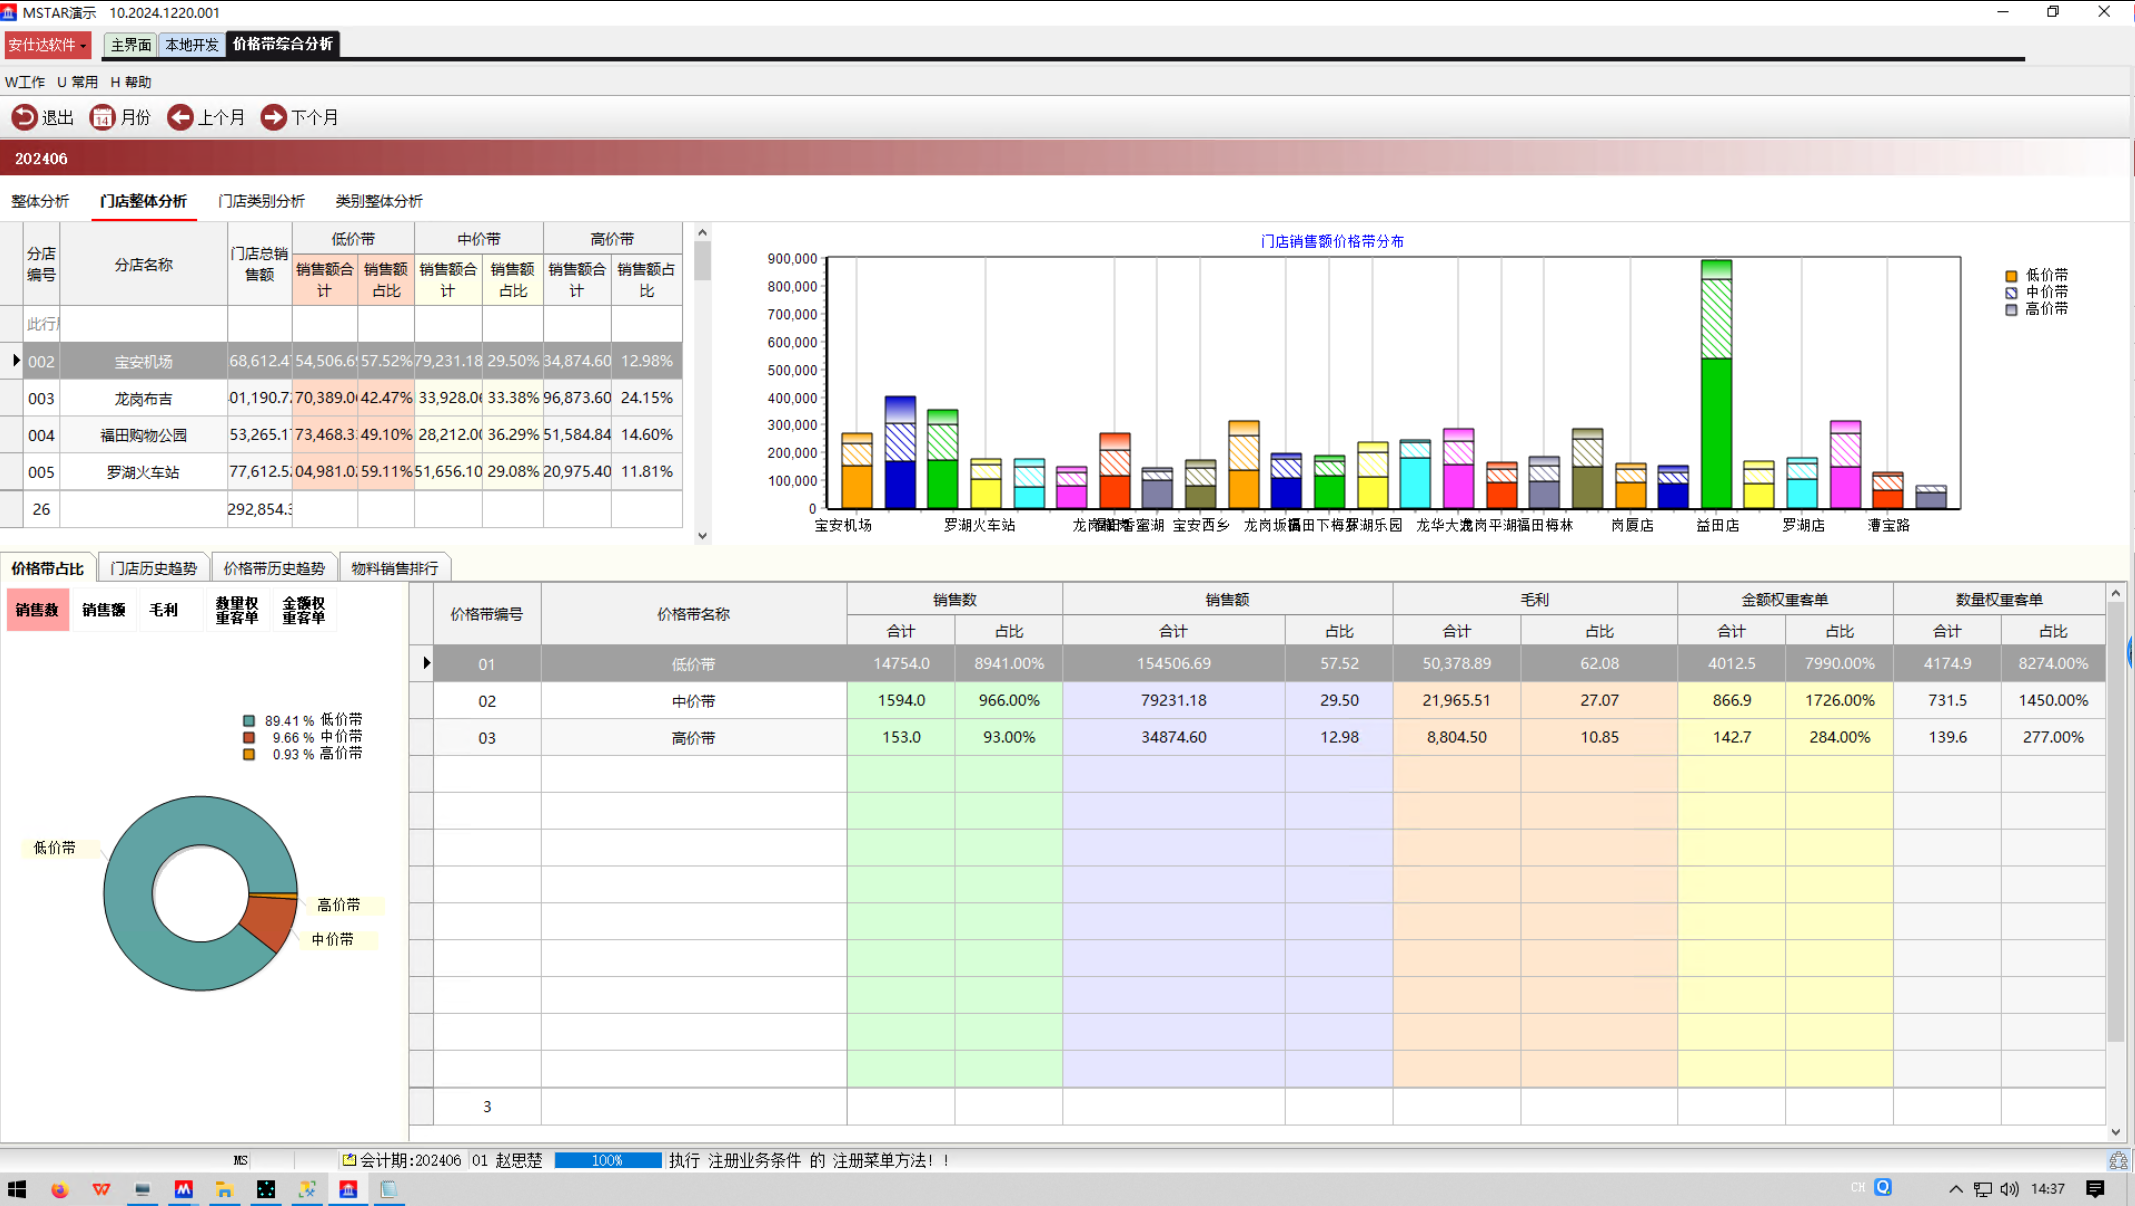Go to previous month (上个月) arrow
This screenshot has width=2135, height=1206.
(180, 117)
